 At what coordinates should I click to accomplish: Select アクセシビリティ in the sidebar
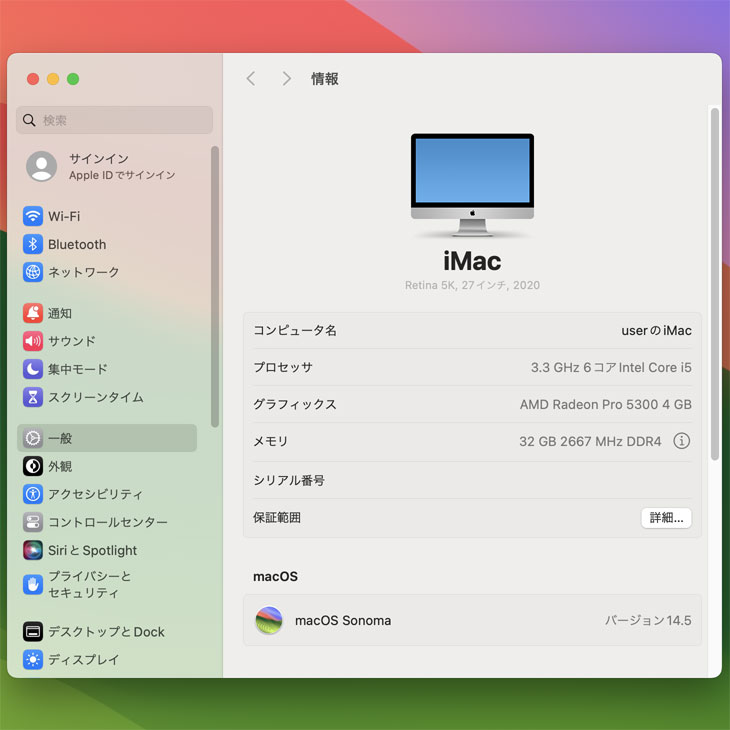[107, 494]
